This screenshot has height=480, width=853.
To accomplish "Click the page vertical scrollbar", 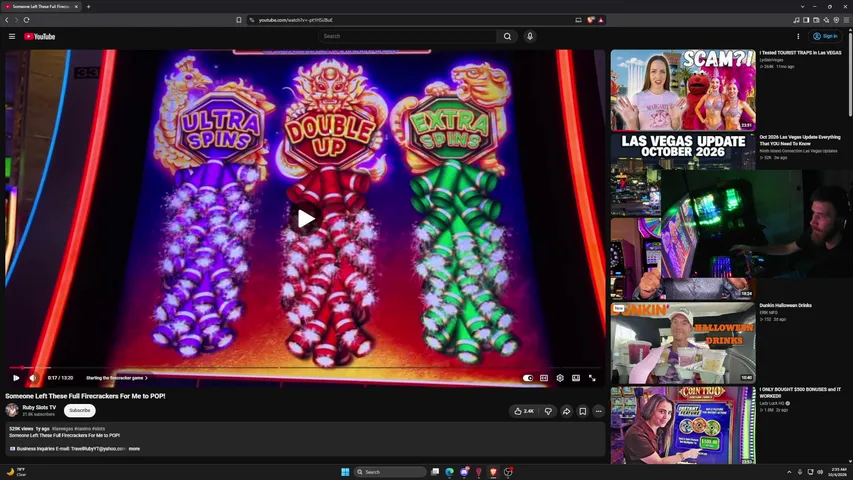I will click(x=850, y=76).
